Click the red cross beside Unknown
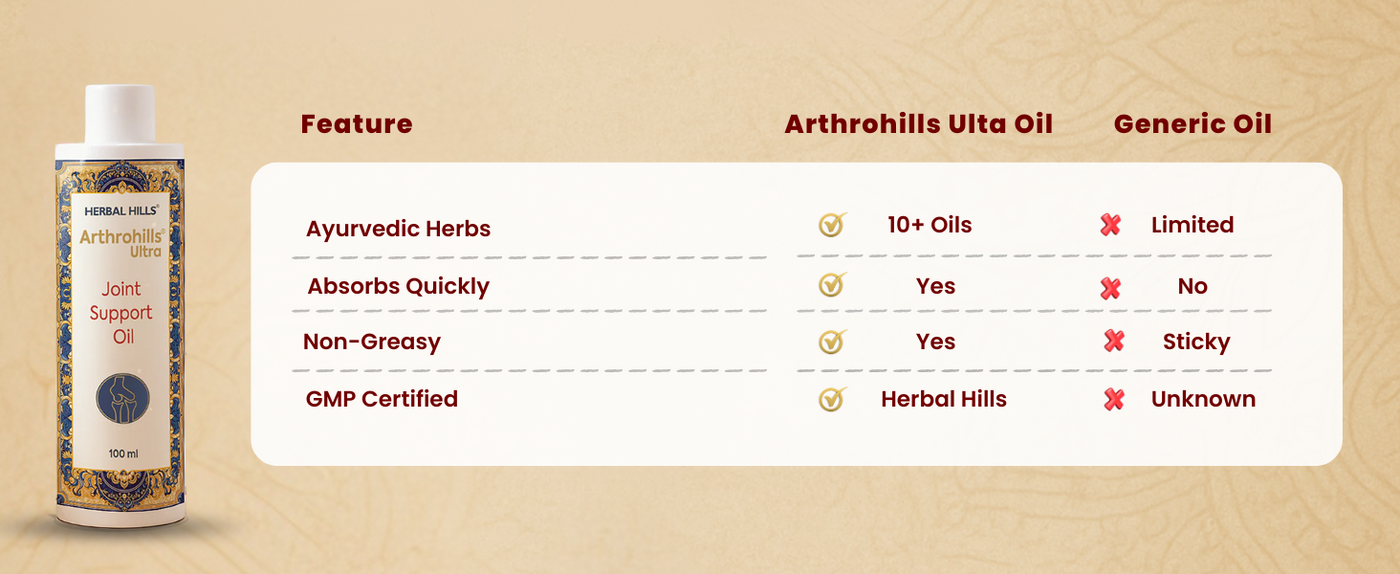Image resolution: width=1400 pixels, height=574 pixels. 1113,400
